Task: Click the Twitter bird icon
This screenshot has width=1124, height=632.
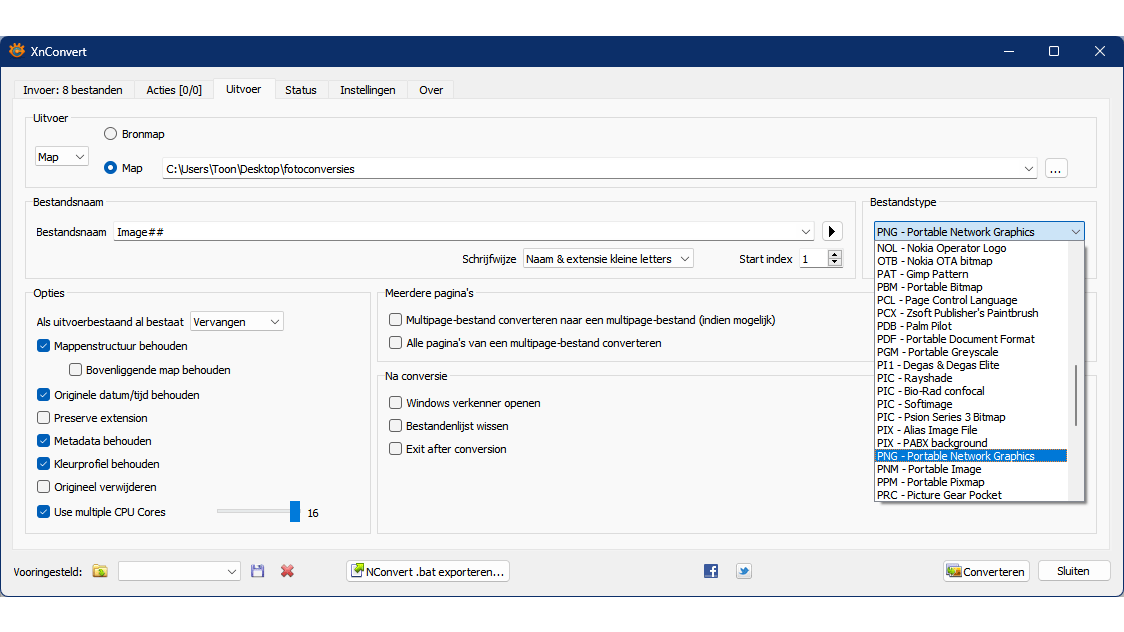Action: click(x=744, y=571)
